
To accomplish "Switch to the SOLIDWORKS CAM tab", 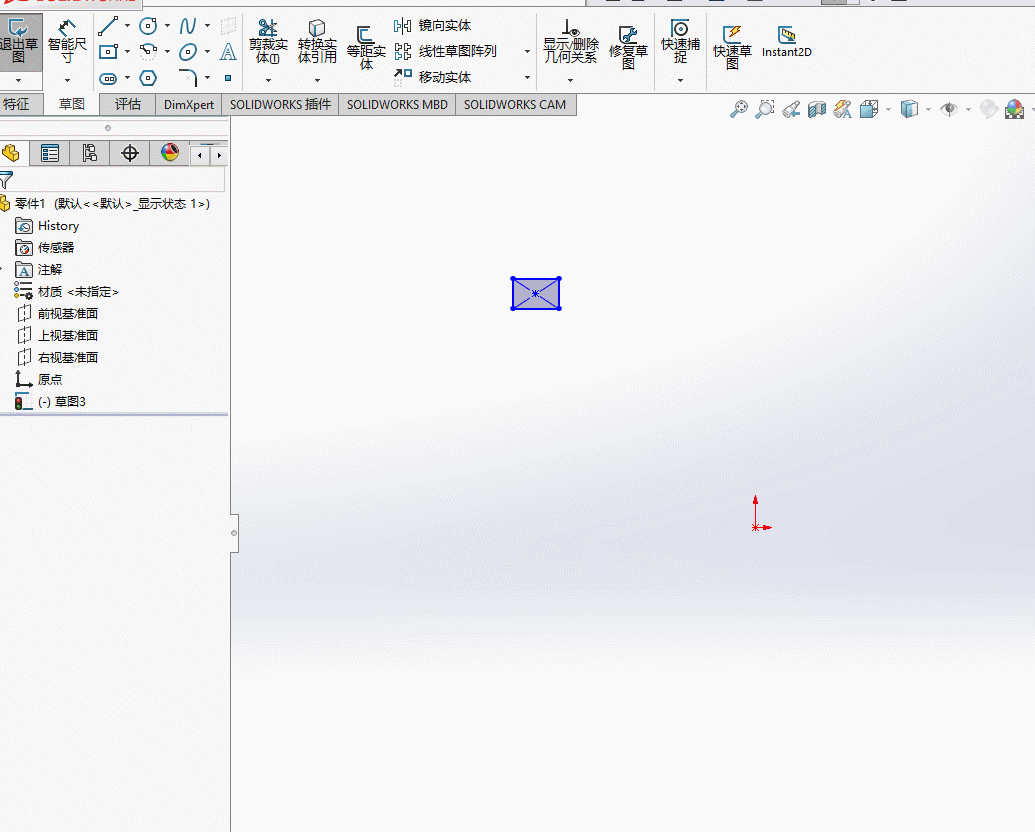I will [515, 104].
